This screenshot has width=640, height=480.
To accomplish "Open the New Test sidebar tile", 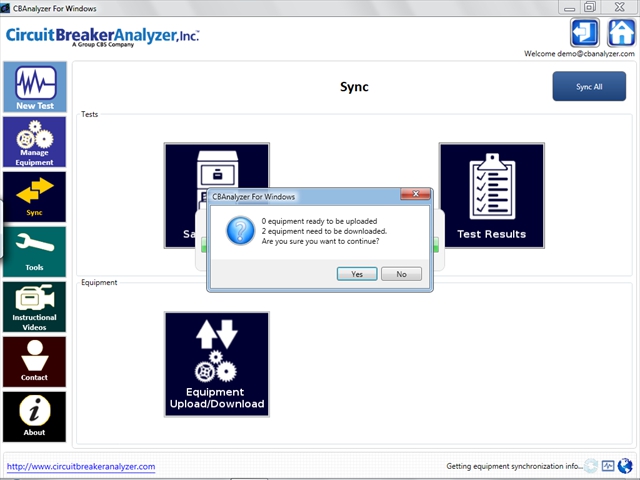I will [35, 87].
